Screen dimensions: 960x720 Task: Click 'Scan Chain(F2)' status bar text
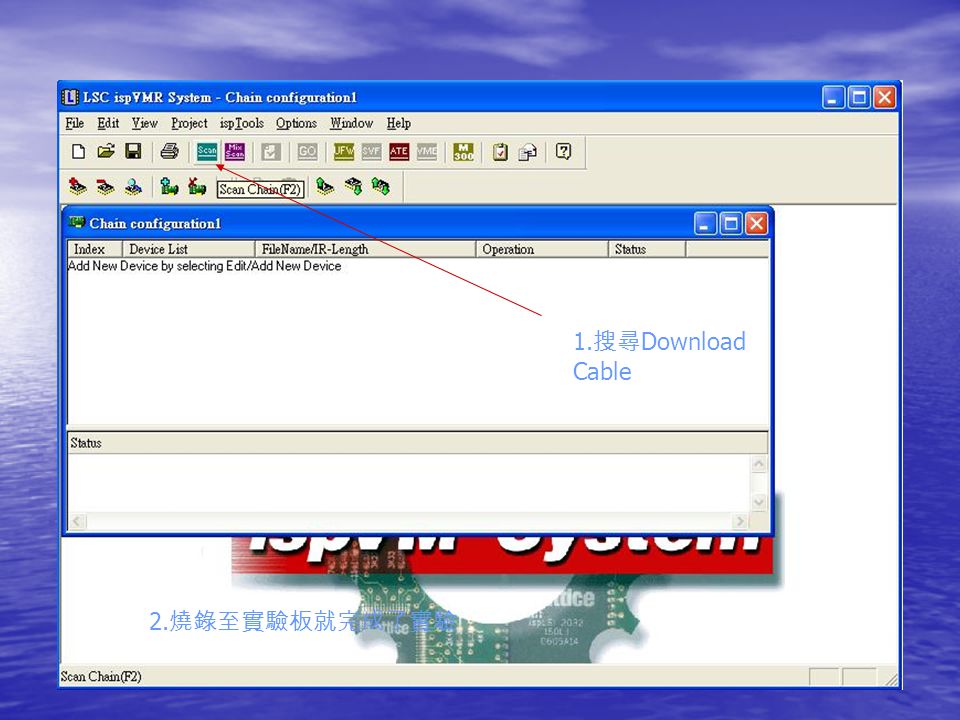coord(101,677)
